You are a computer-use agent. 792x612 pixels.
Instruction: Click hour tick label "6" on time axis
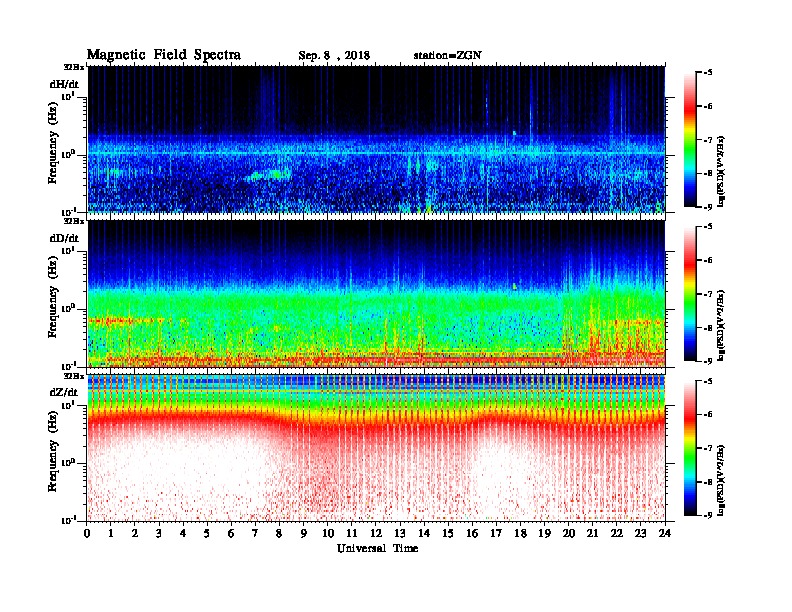(231, 534)
